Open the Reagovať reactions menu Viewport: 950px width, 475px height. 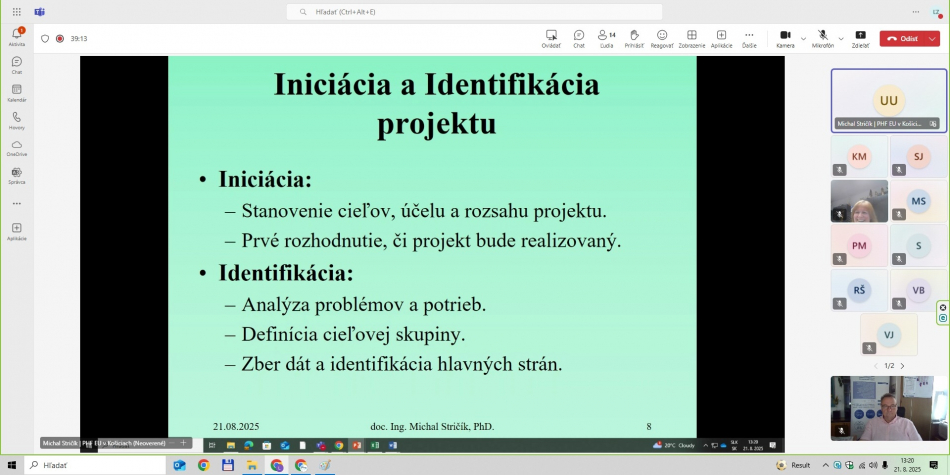[662, 38]
